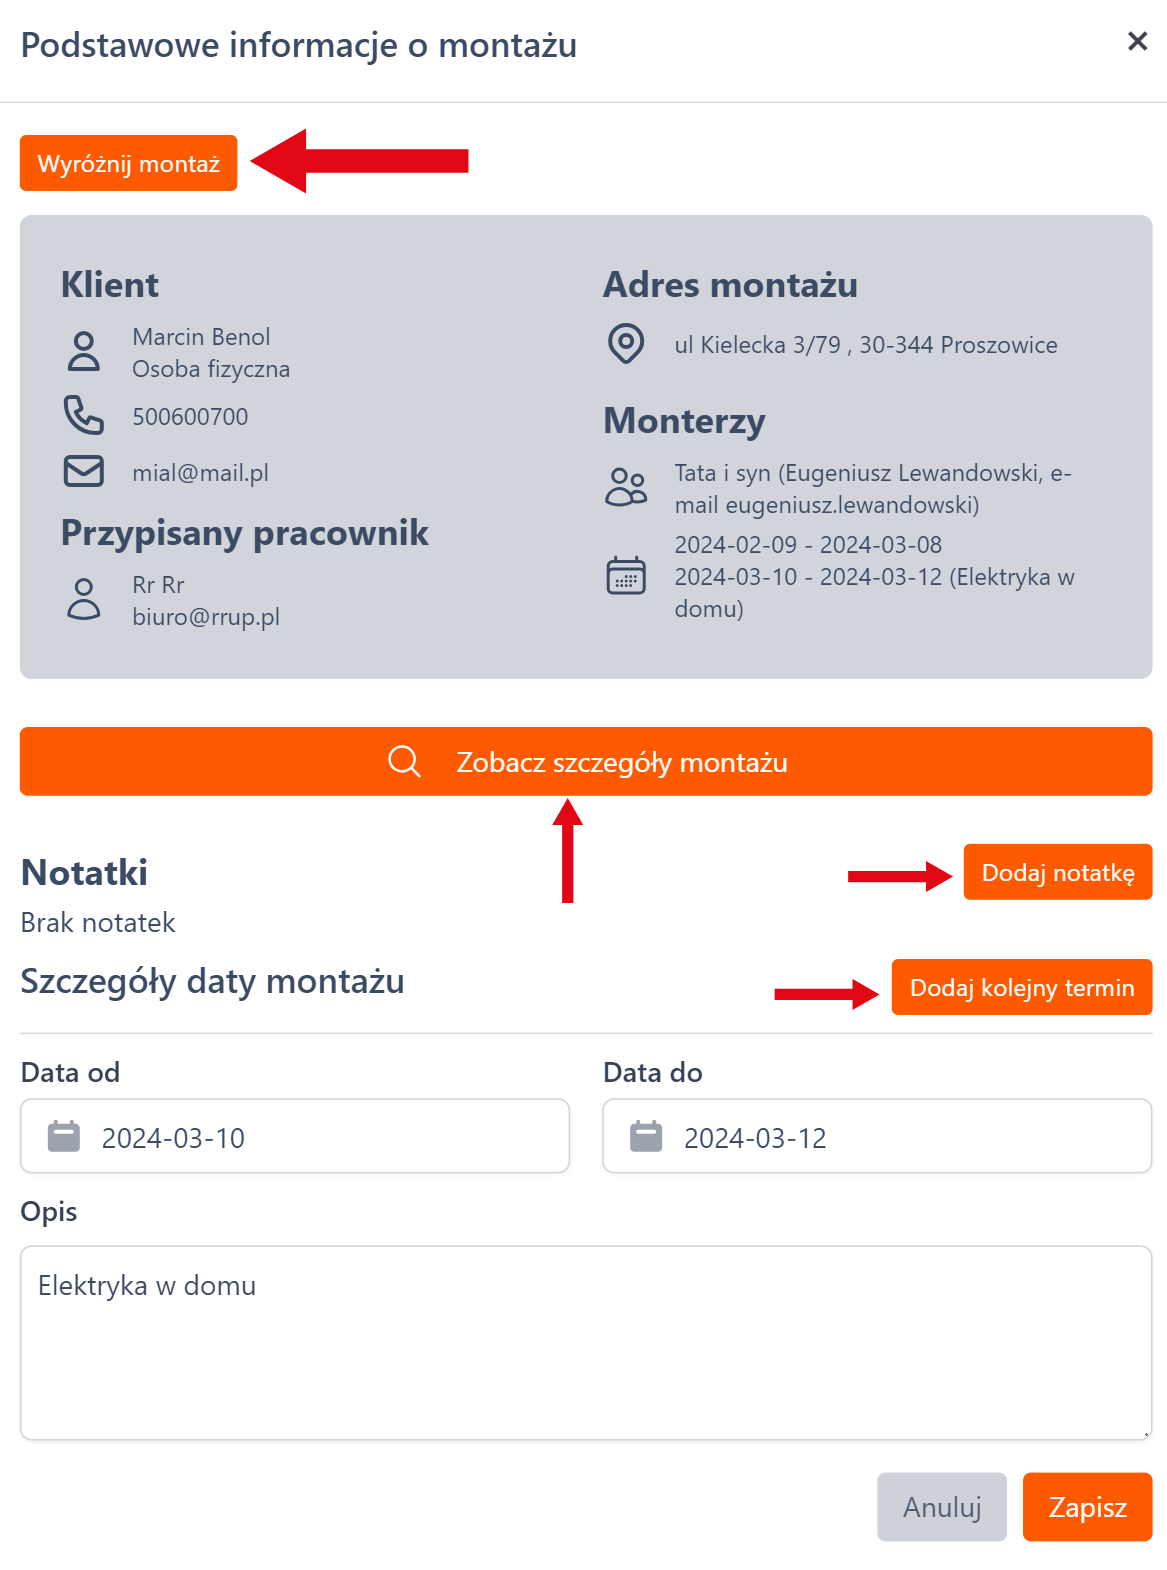Viewport: 1167px width, 1570px height.
Task: Focus the Data do date field
Action: [900, 1137]
